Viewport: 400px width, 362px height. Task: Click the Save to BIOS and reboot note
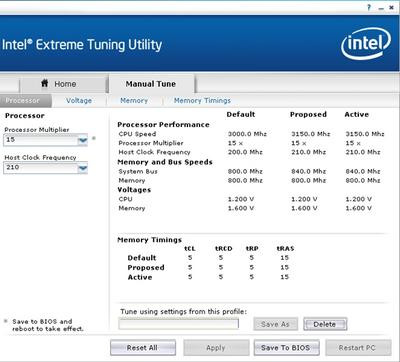click(47, 325)
